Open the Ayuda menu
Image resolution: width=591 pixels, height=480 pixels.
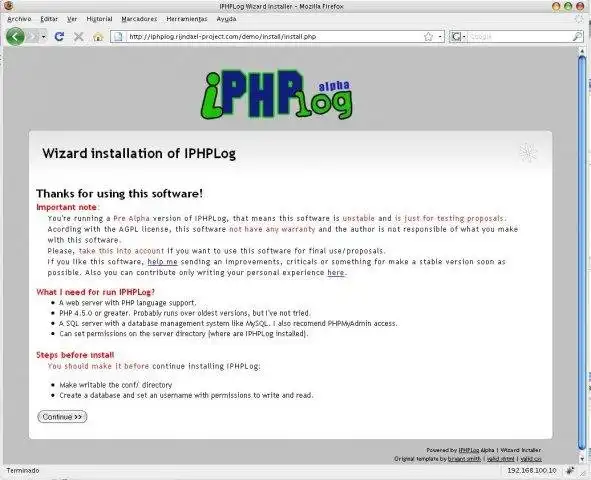[x=226, y=19]
